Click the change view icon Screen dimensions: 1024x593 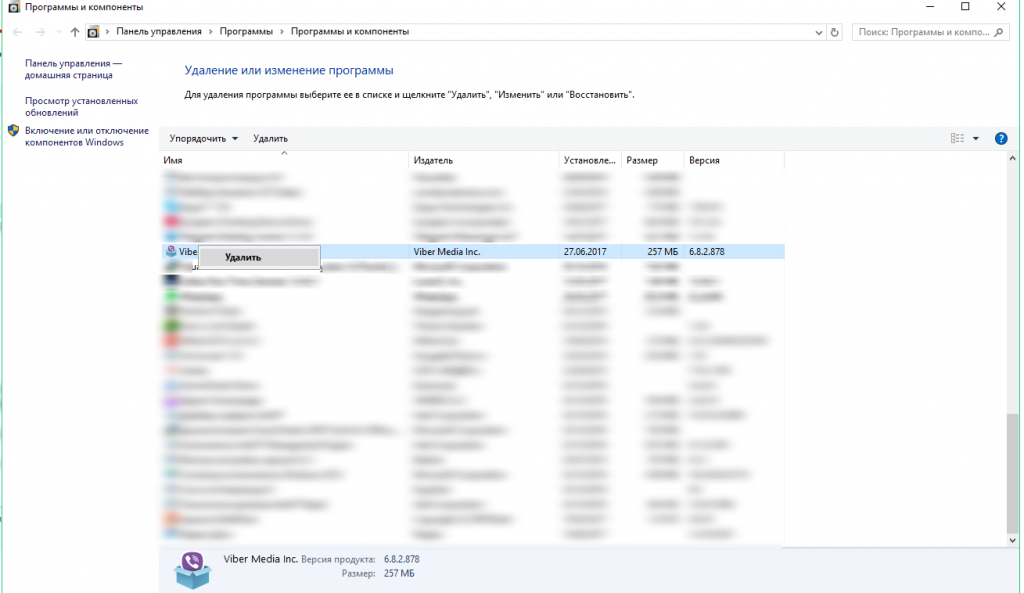[x=957, y=139]
